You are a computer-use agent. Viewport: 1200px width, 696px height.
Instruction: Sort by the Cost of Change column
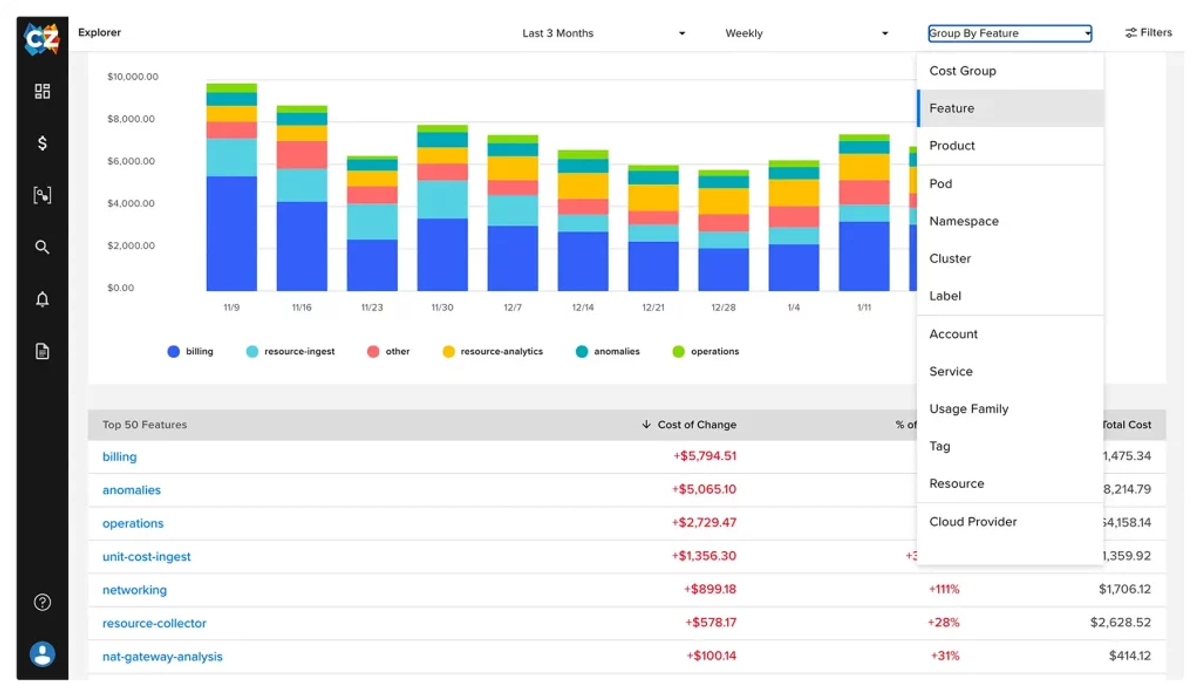tap(689, 425)
